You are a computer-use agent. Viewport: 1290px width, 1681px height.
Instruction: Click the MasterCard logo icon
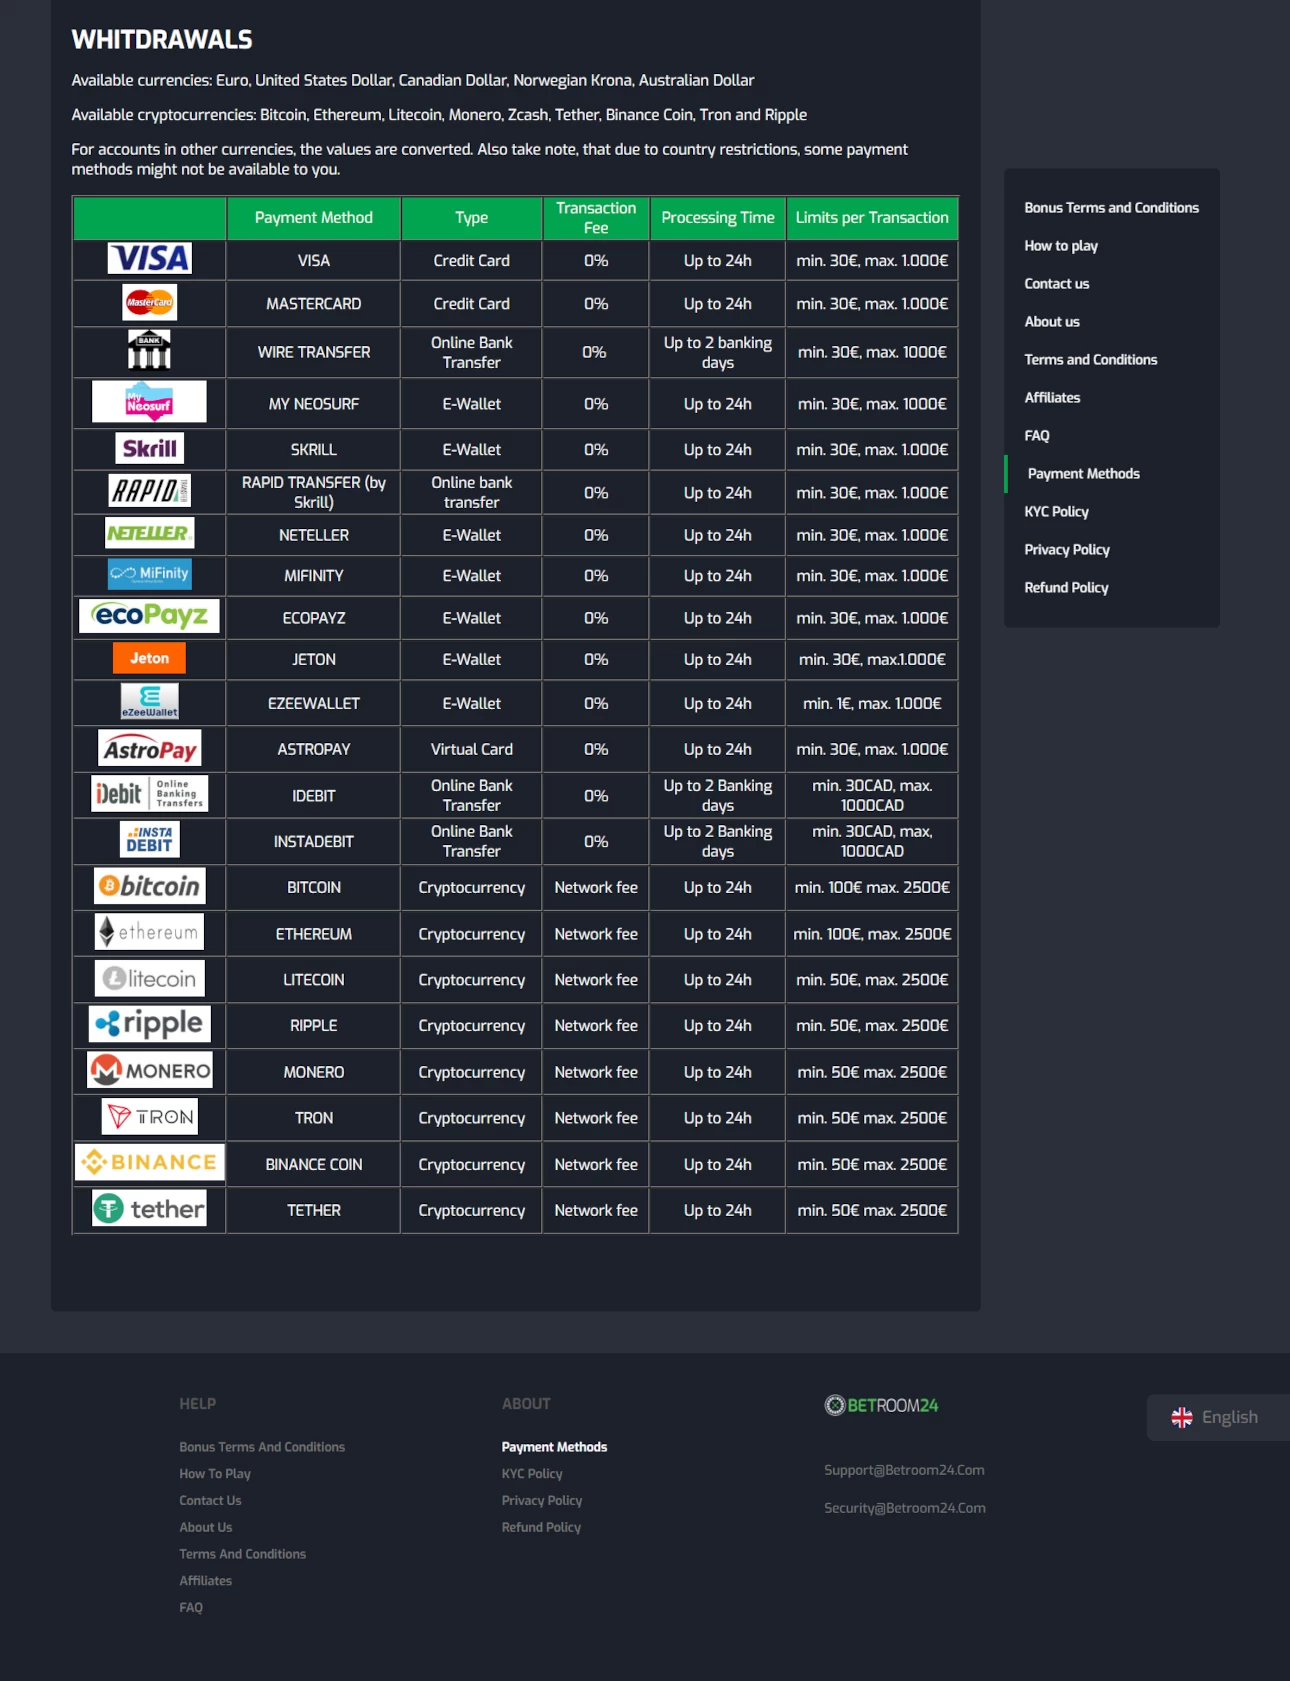coord(149,302)
